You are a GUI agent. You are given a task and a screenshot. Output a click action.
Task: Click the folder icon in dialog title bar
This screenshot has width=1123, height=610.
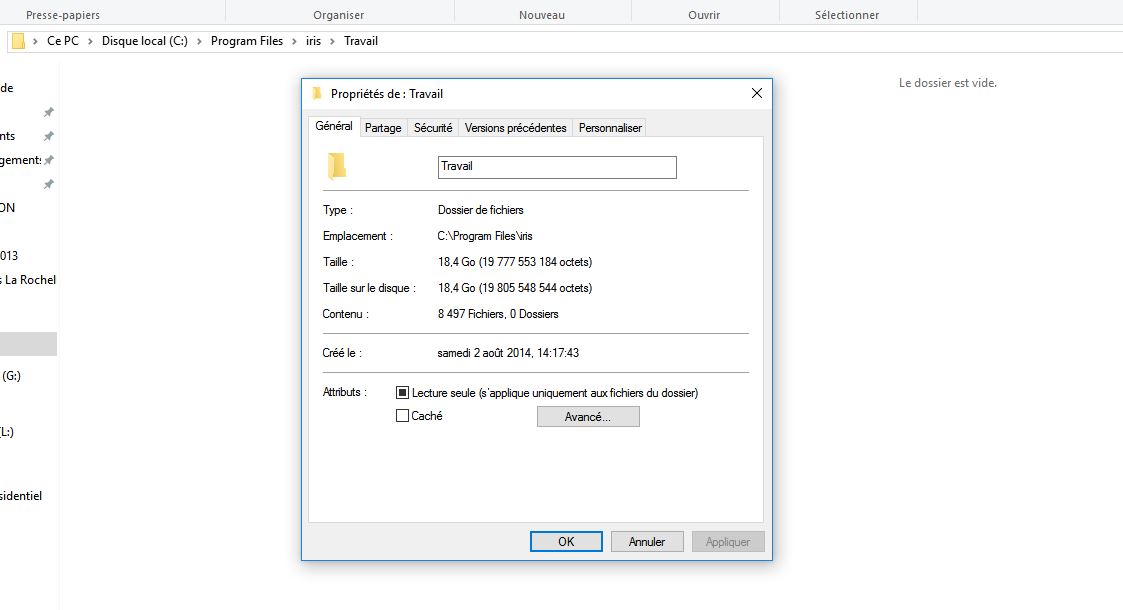coord(317,93)
